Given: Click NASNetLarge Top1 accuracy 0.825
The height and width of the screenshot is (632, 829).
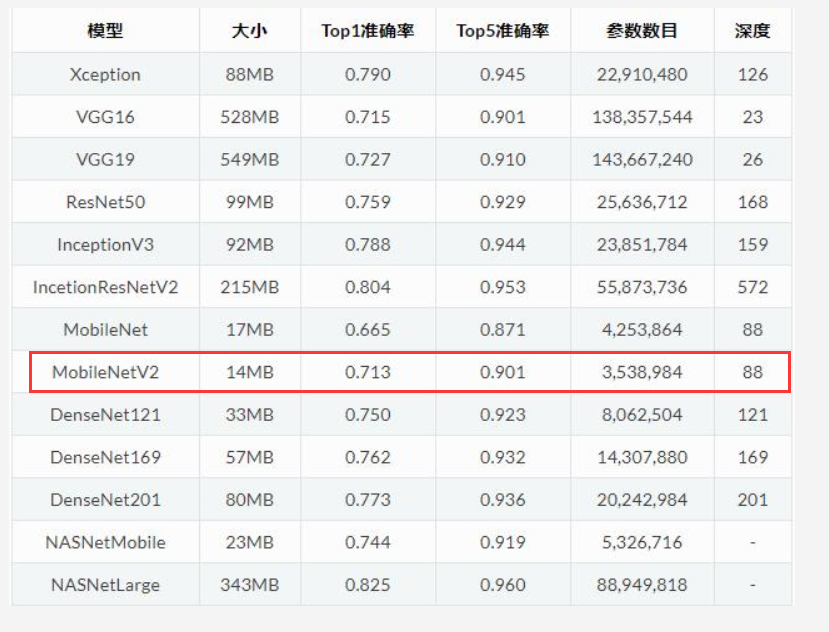Looking at the screenshot, I should pyautogui.click(x=367, y=585).
